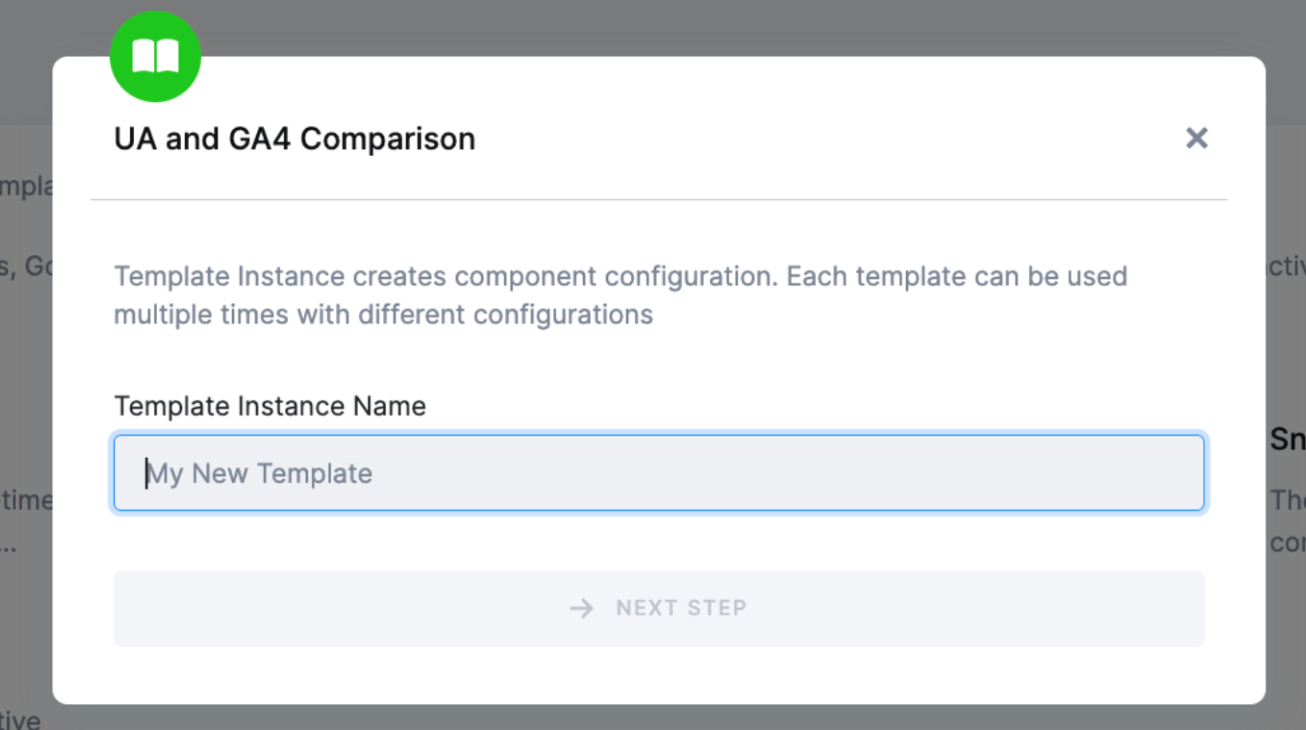Close the UA and GA4 Comparison dialog
Viewport: 1306px width, 730px height.
tap(1196, 138)
